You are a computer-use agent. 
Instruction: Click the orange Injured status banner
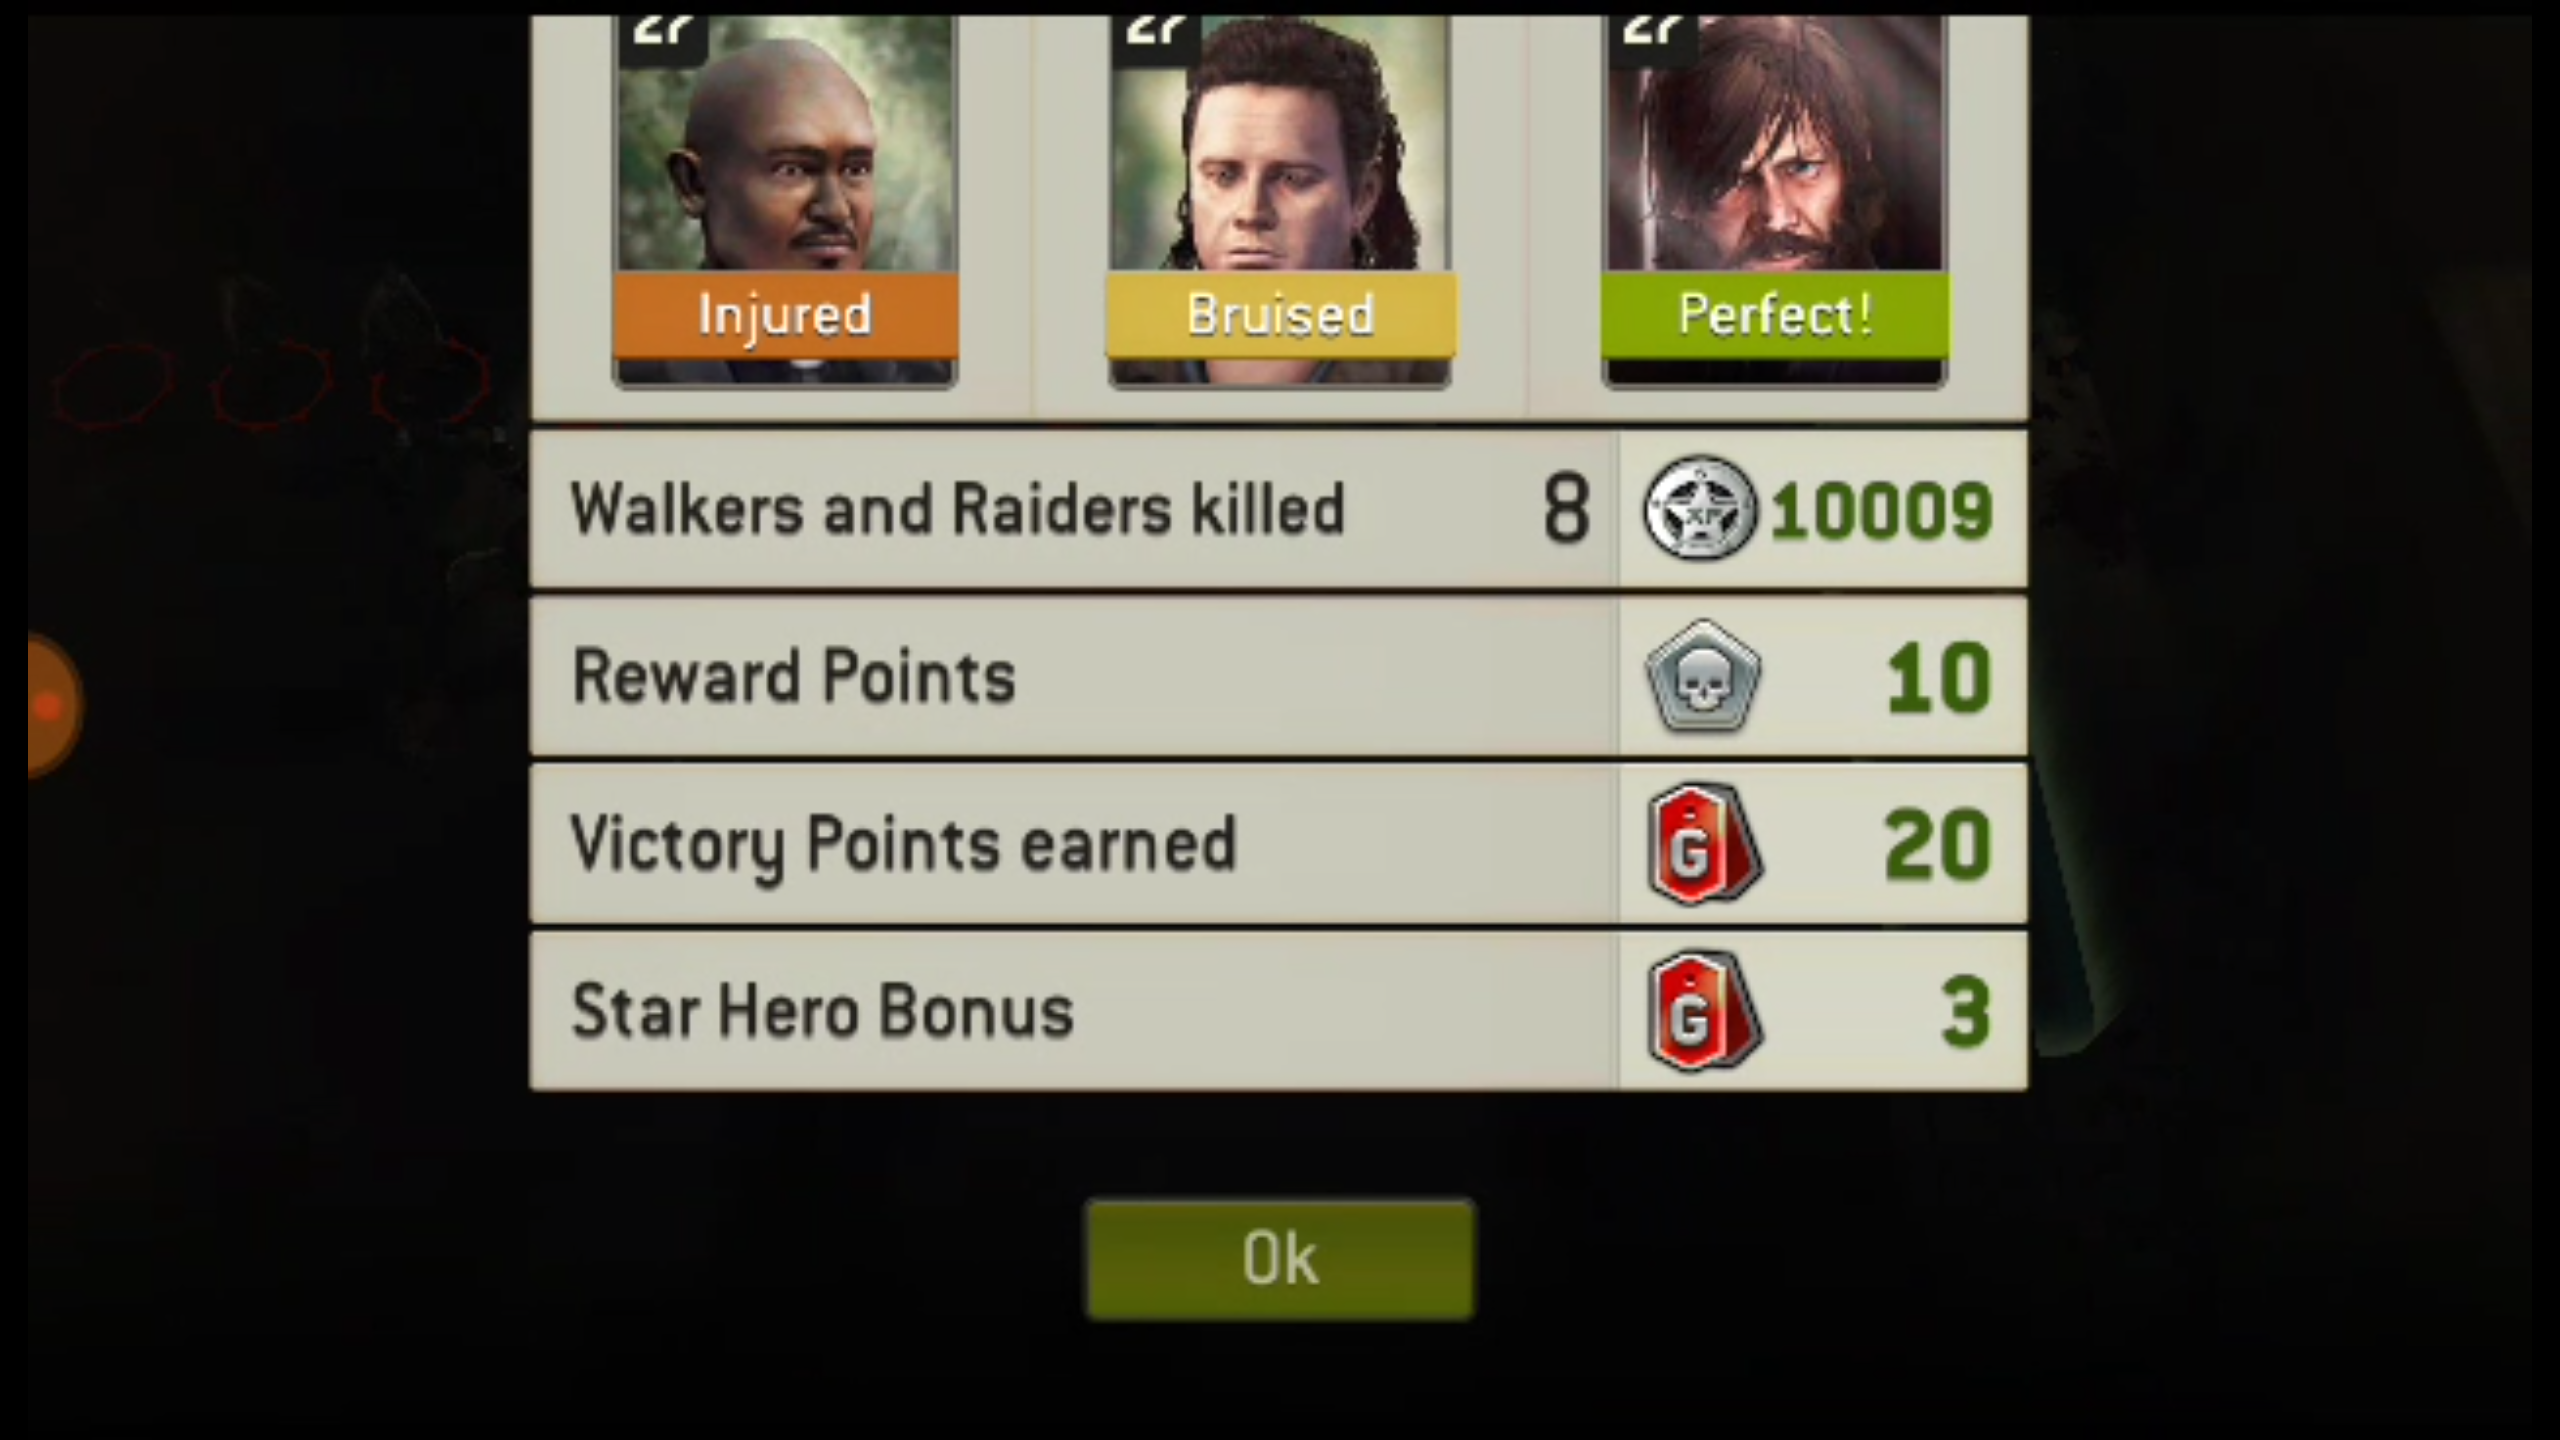[785, 315]
